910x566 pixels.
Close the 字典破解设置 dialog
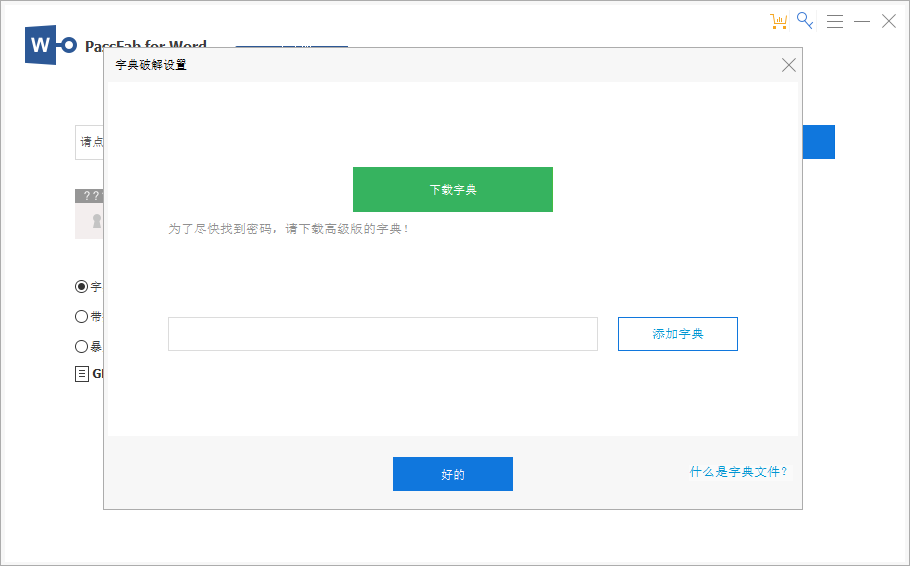(788, 65)
